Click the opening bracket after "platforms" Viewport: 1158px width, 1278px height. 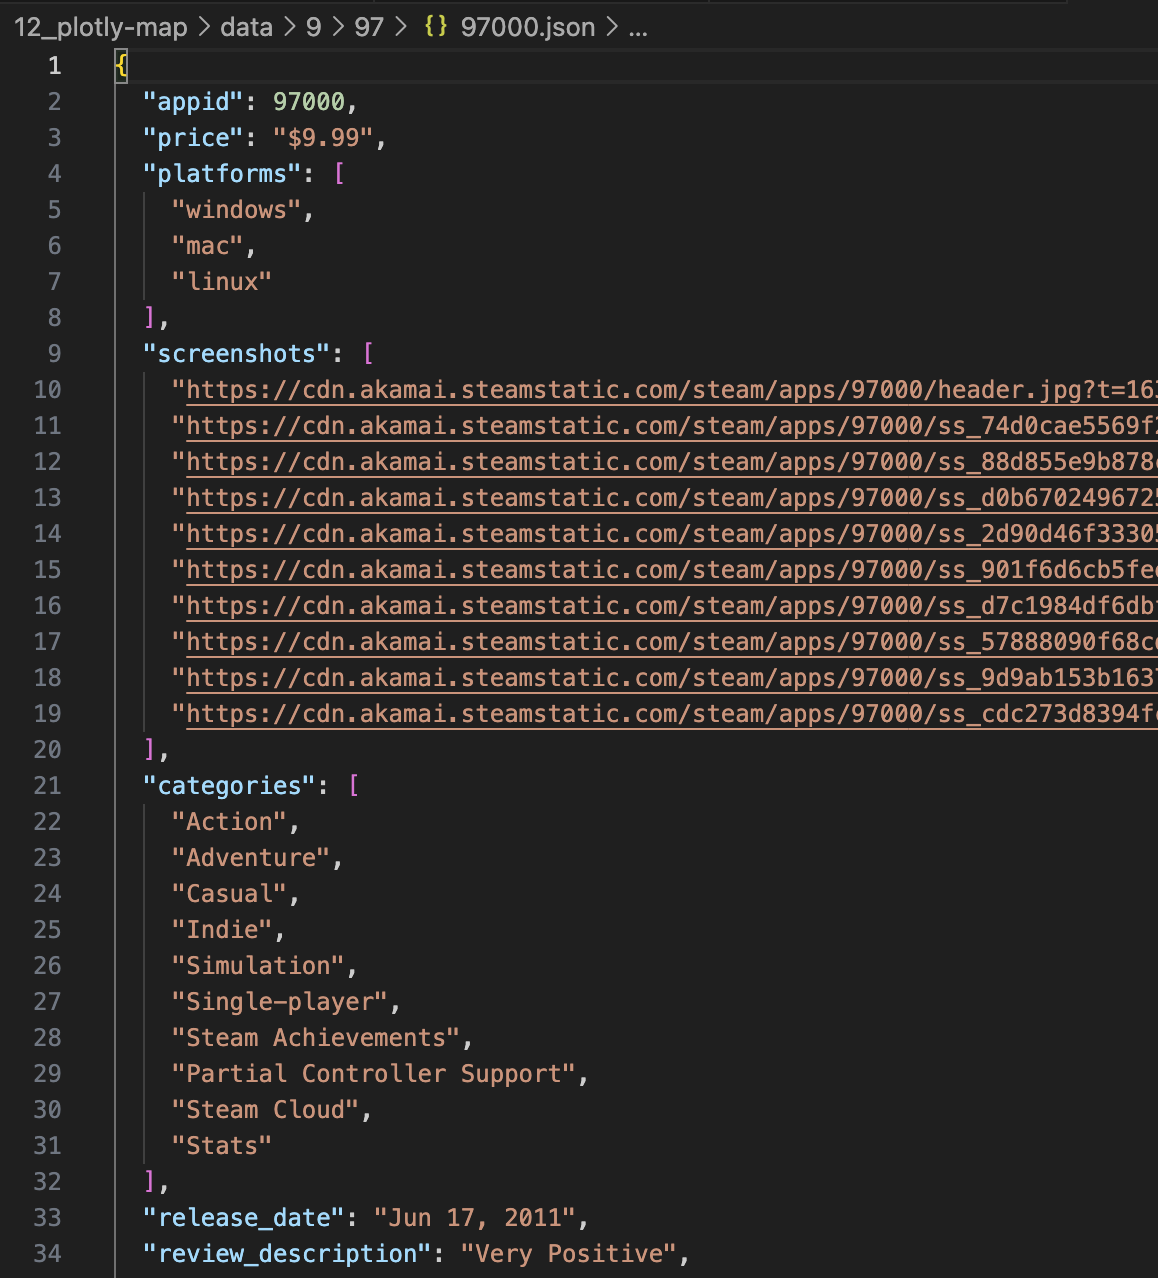[x=340, y=174]
